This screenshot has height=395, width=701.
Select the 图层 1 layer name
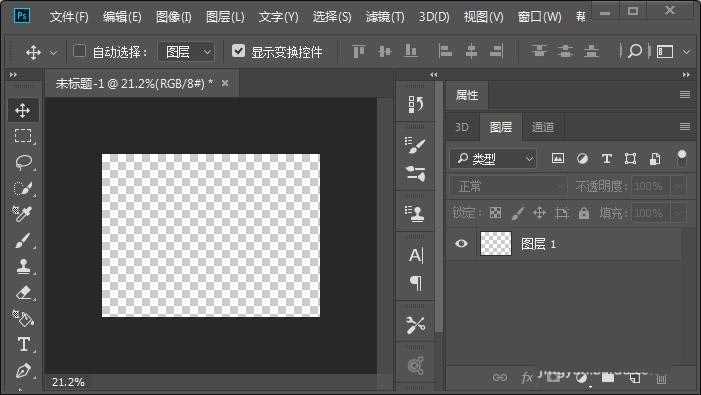click(538, 244)
